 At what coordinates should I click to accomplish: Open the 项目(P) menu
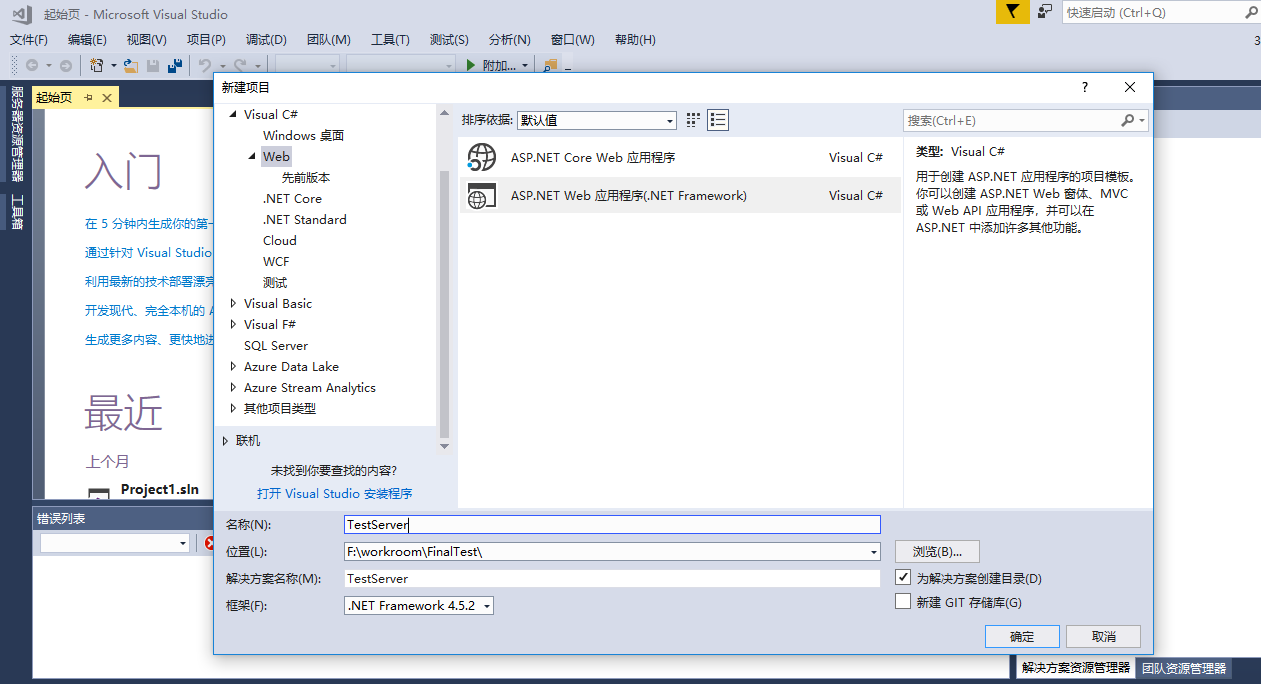pyautogui.click(x=206, y=40)
